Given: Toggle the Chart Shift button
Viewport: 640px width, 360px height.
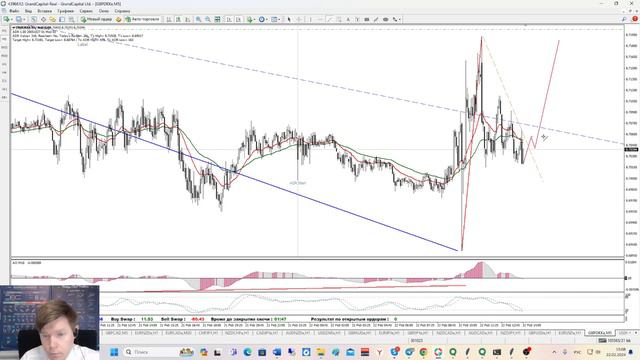Looking at the screenshot, I should pos(238,19).
